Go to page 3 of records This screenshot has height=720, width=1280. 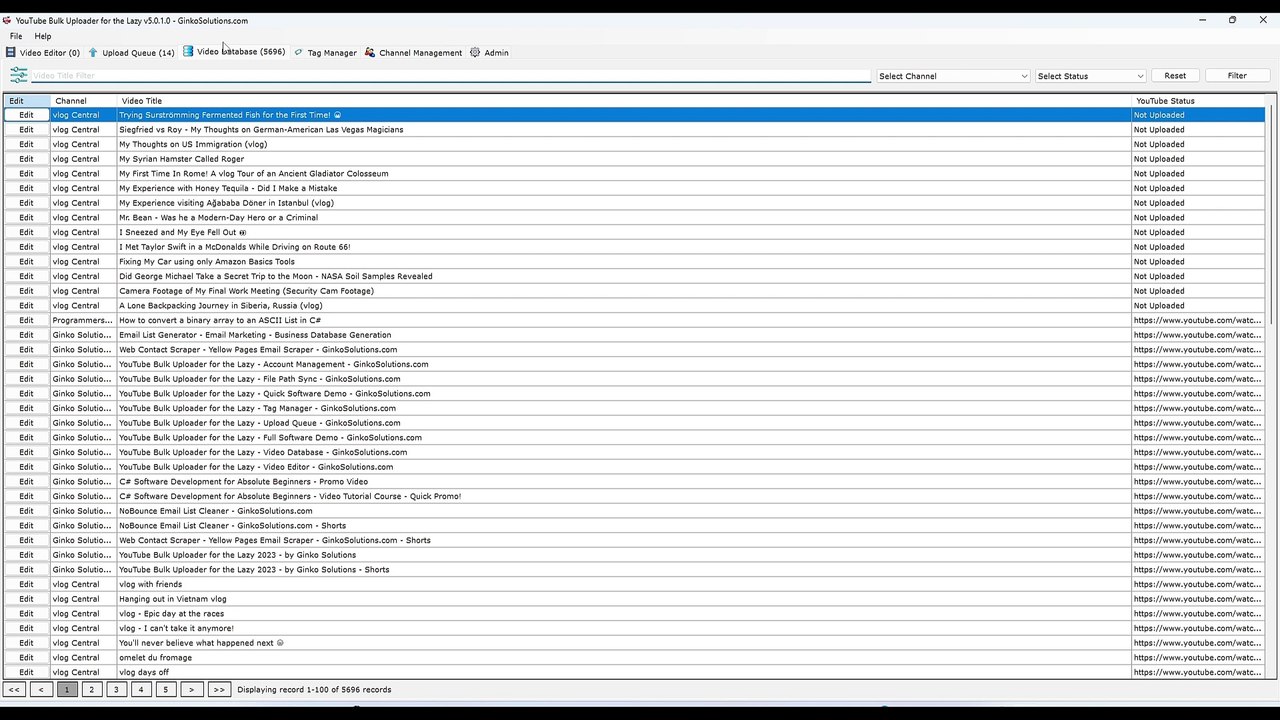(x=116, y=689)
